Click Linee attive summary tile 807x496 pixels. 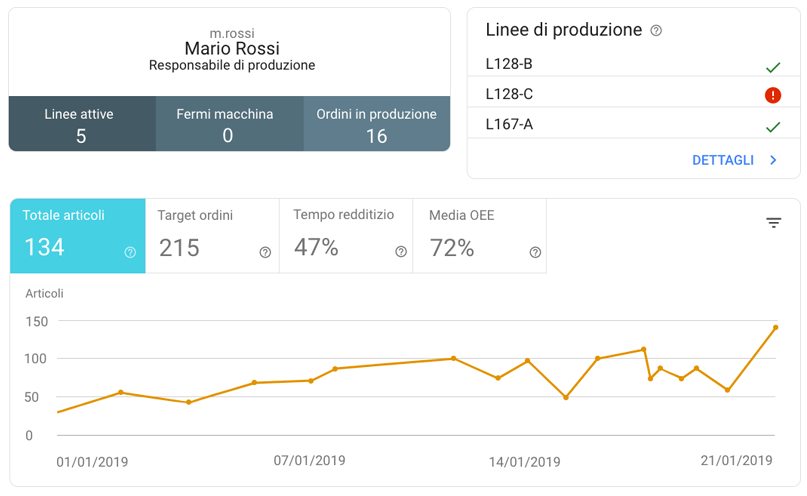[x=81, y=124]
